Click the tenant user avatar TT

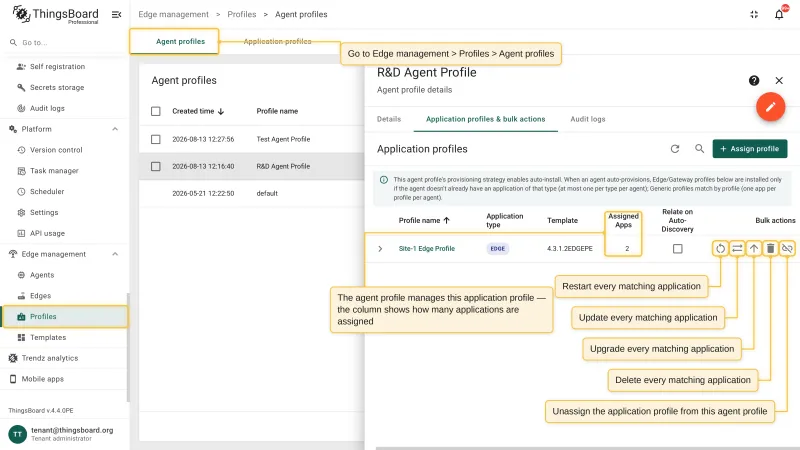point(17,434)
